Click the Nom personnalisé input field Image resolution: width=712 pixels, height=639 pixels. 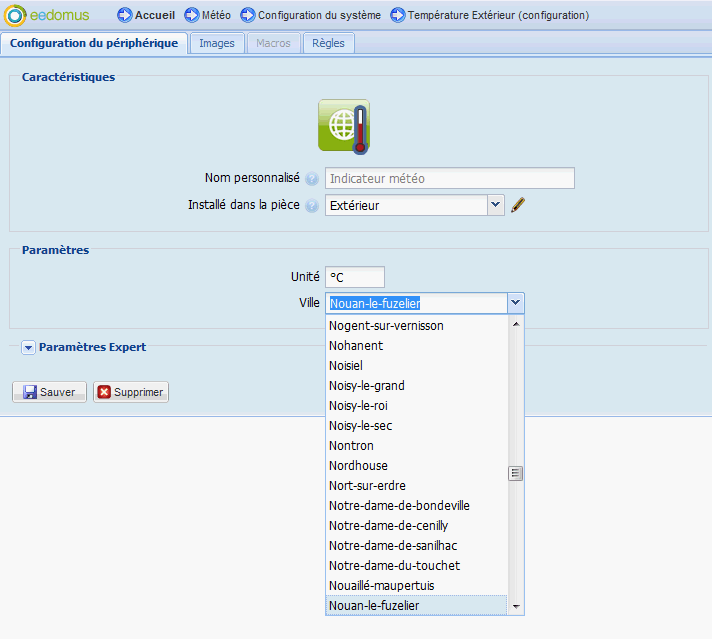[x=450, y=178]
